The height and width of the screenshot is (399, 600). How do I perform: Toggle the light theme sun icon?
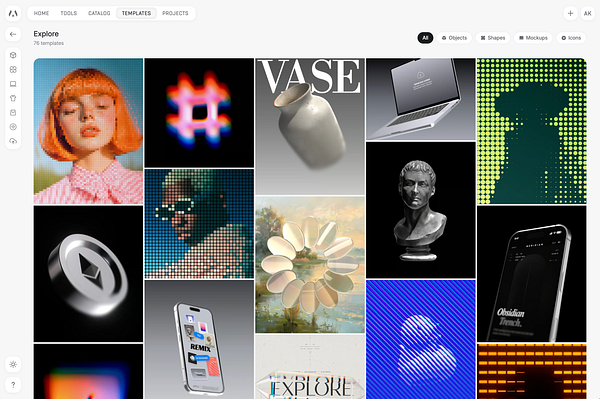click(13, 364)
